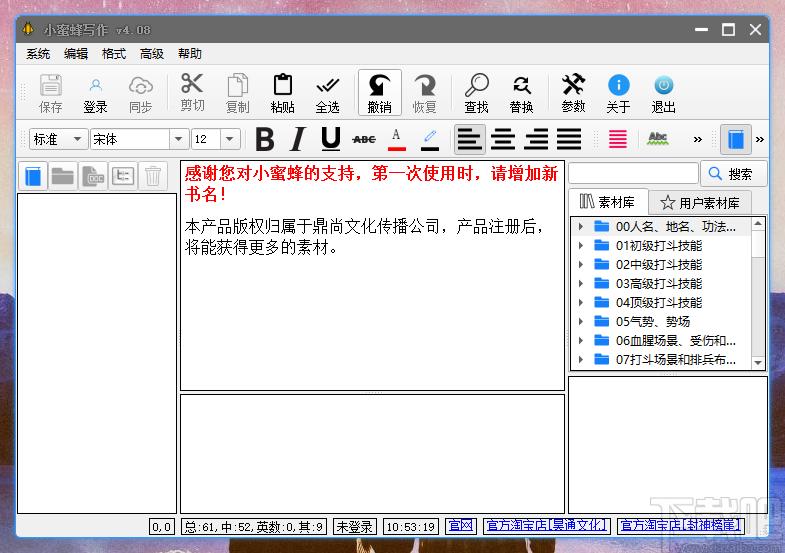Pick the red font color swatch
The width and height of the screenshot is (785, 553).
(x=397, y=139)
